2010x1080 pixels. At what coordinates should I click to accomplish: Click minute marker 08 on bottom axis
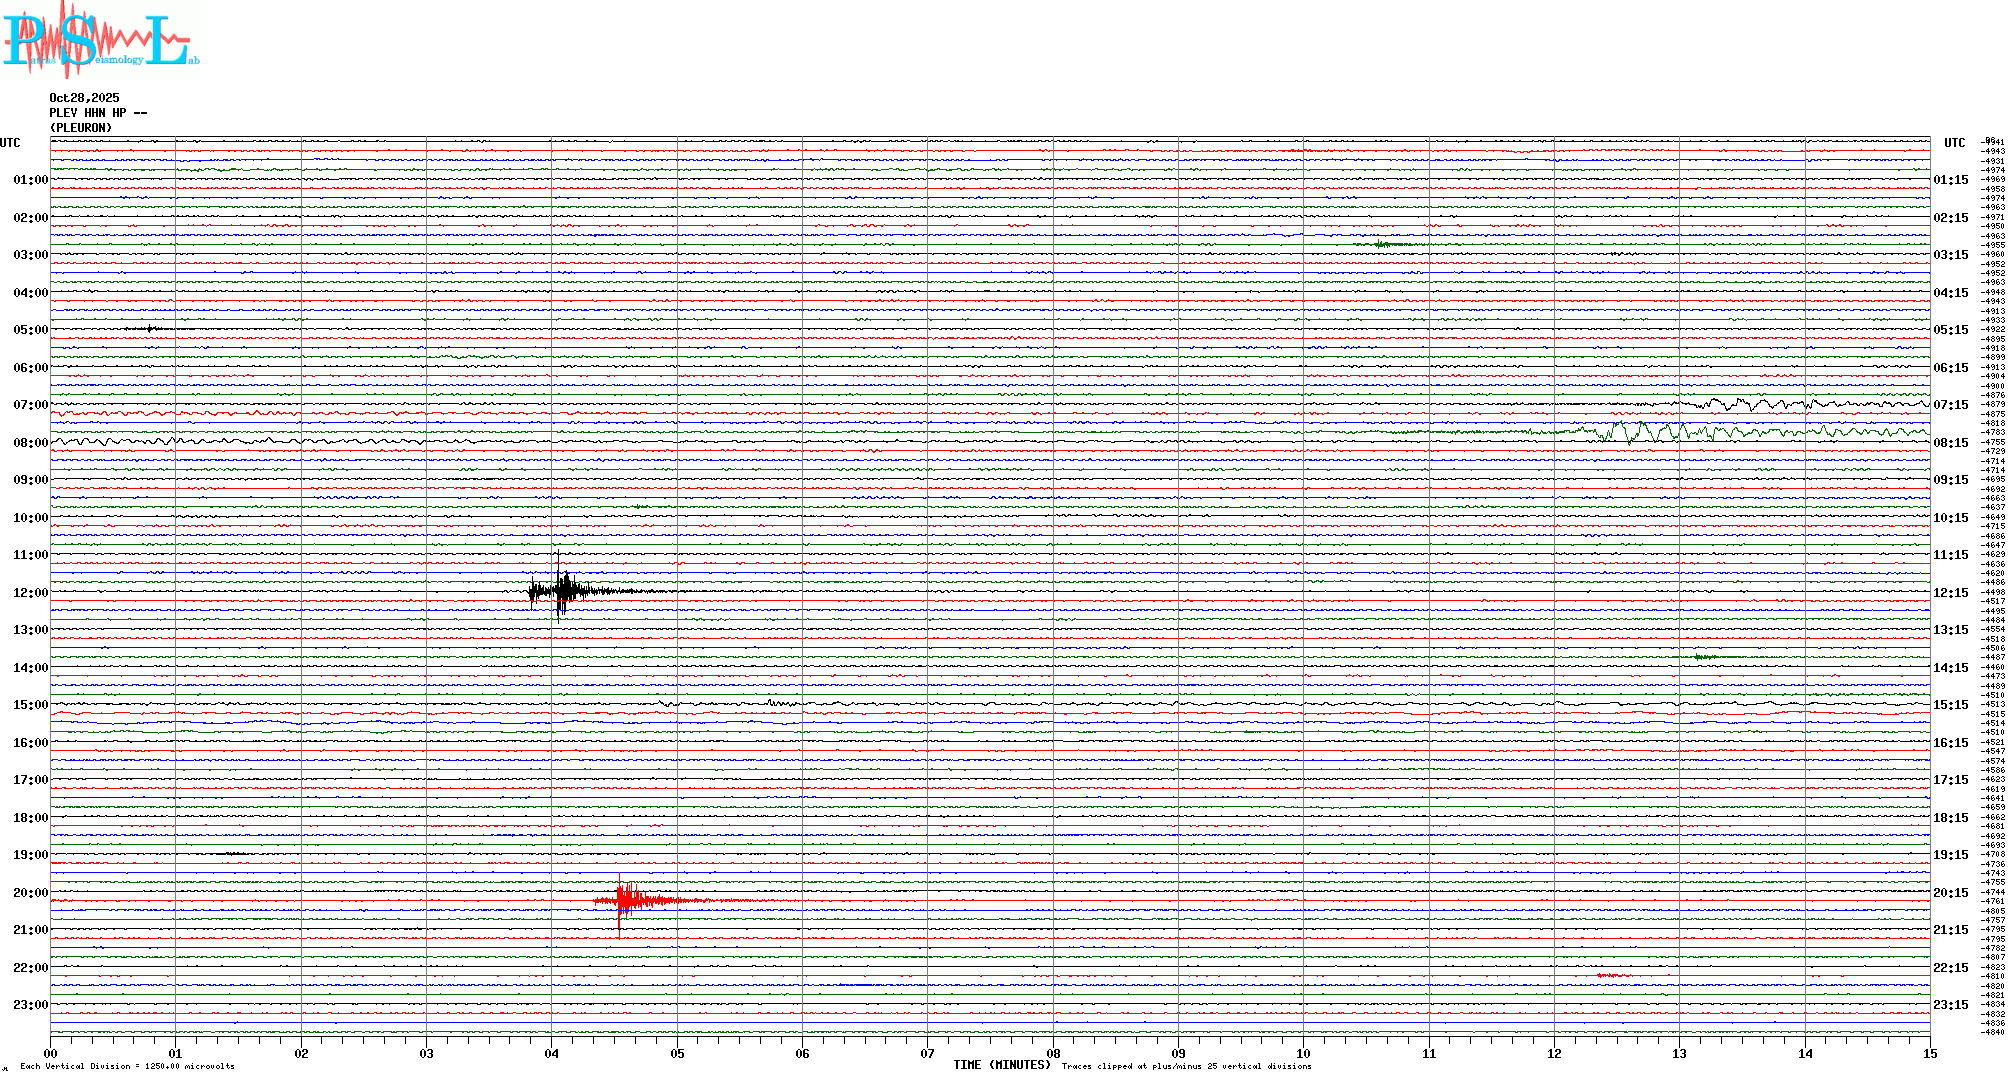click(1053, 1053)
